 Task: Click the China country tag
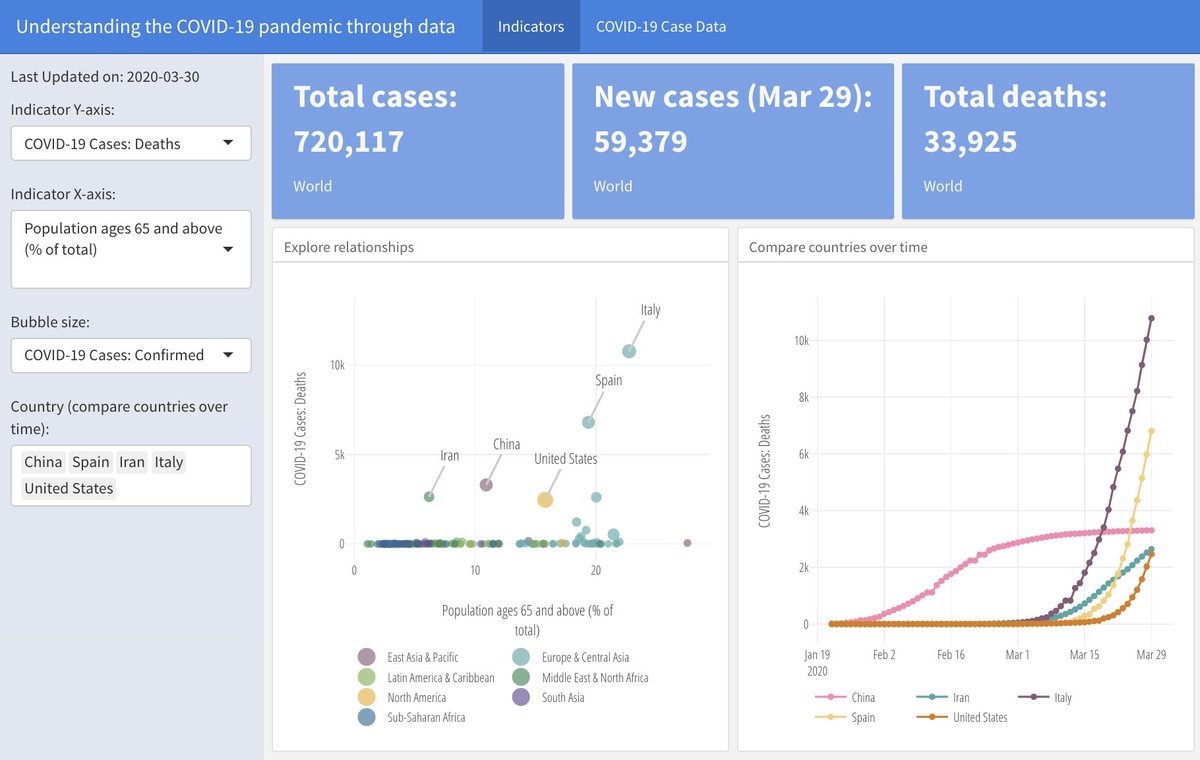(43, 462)
